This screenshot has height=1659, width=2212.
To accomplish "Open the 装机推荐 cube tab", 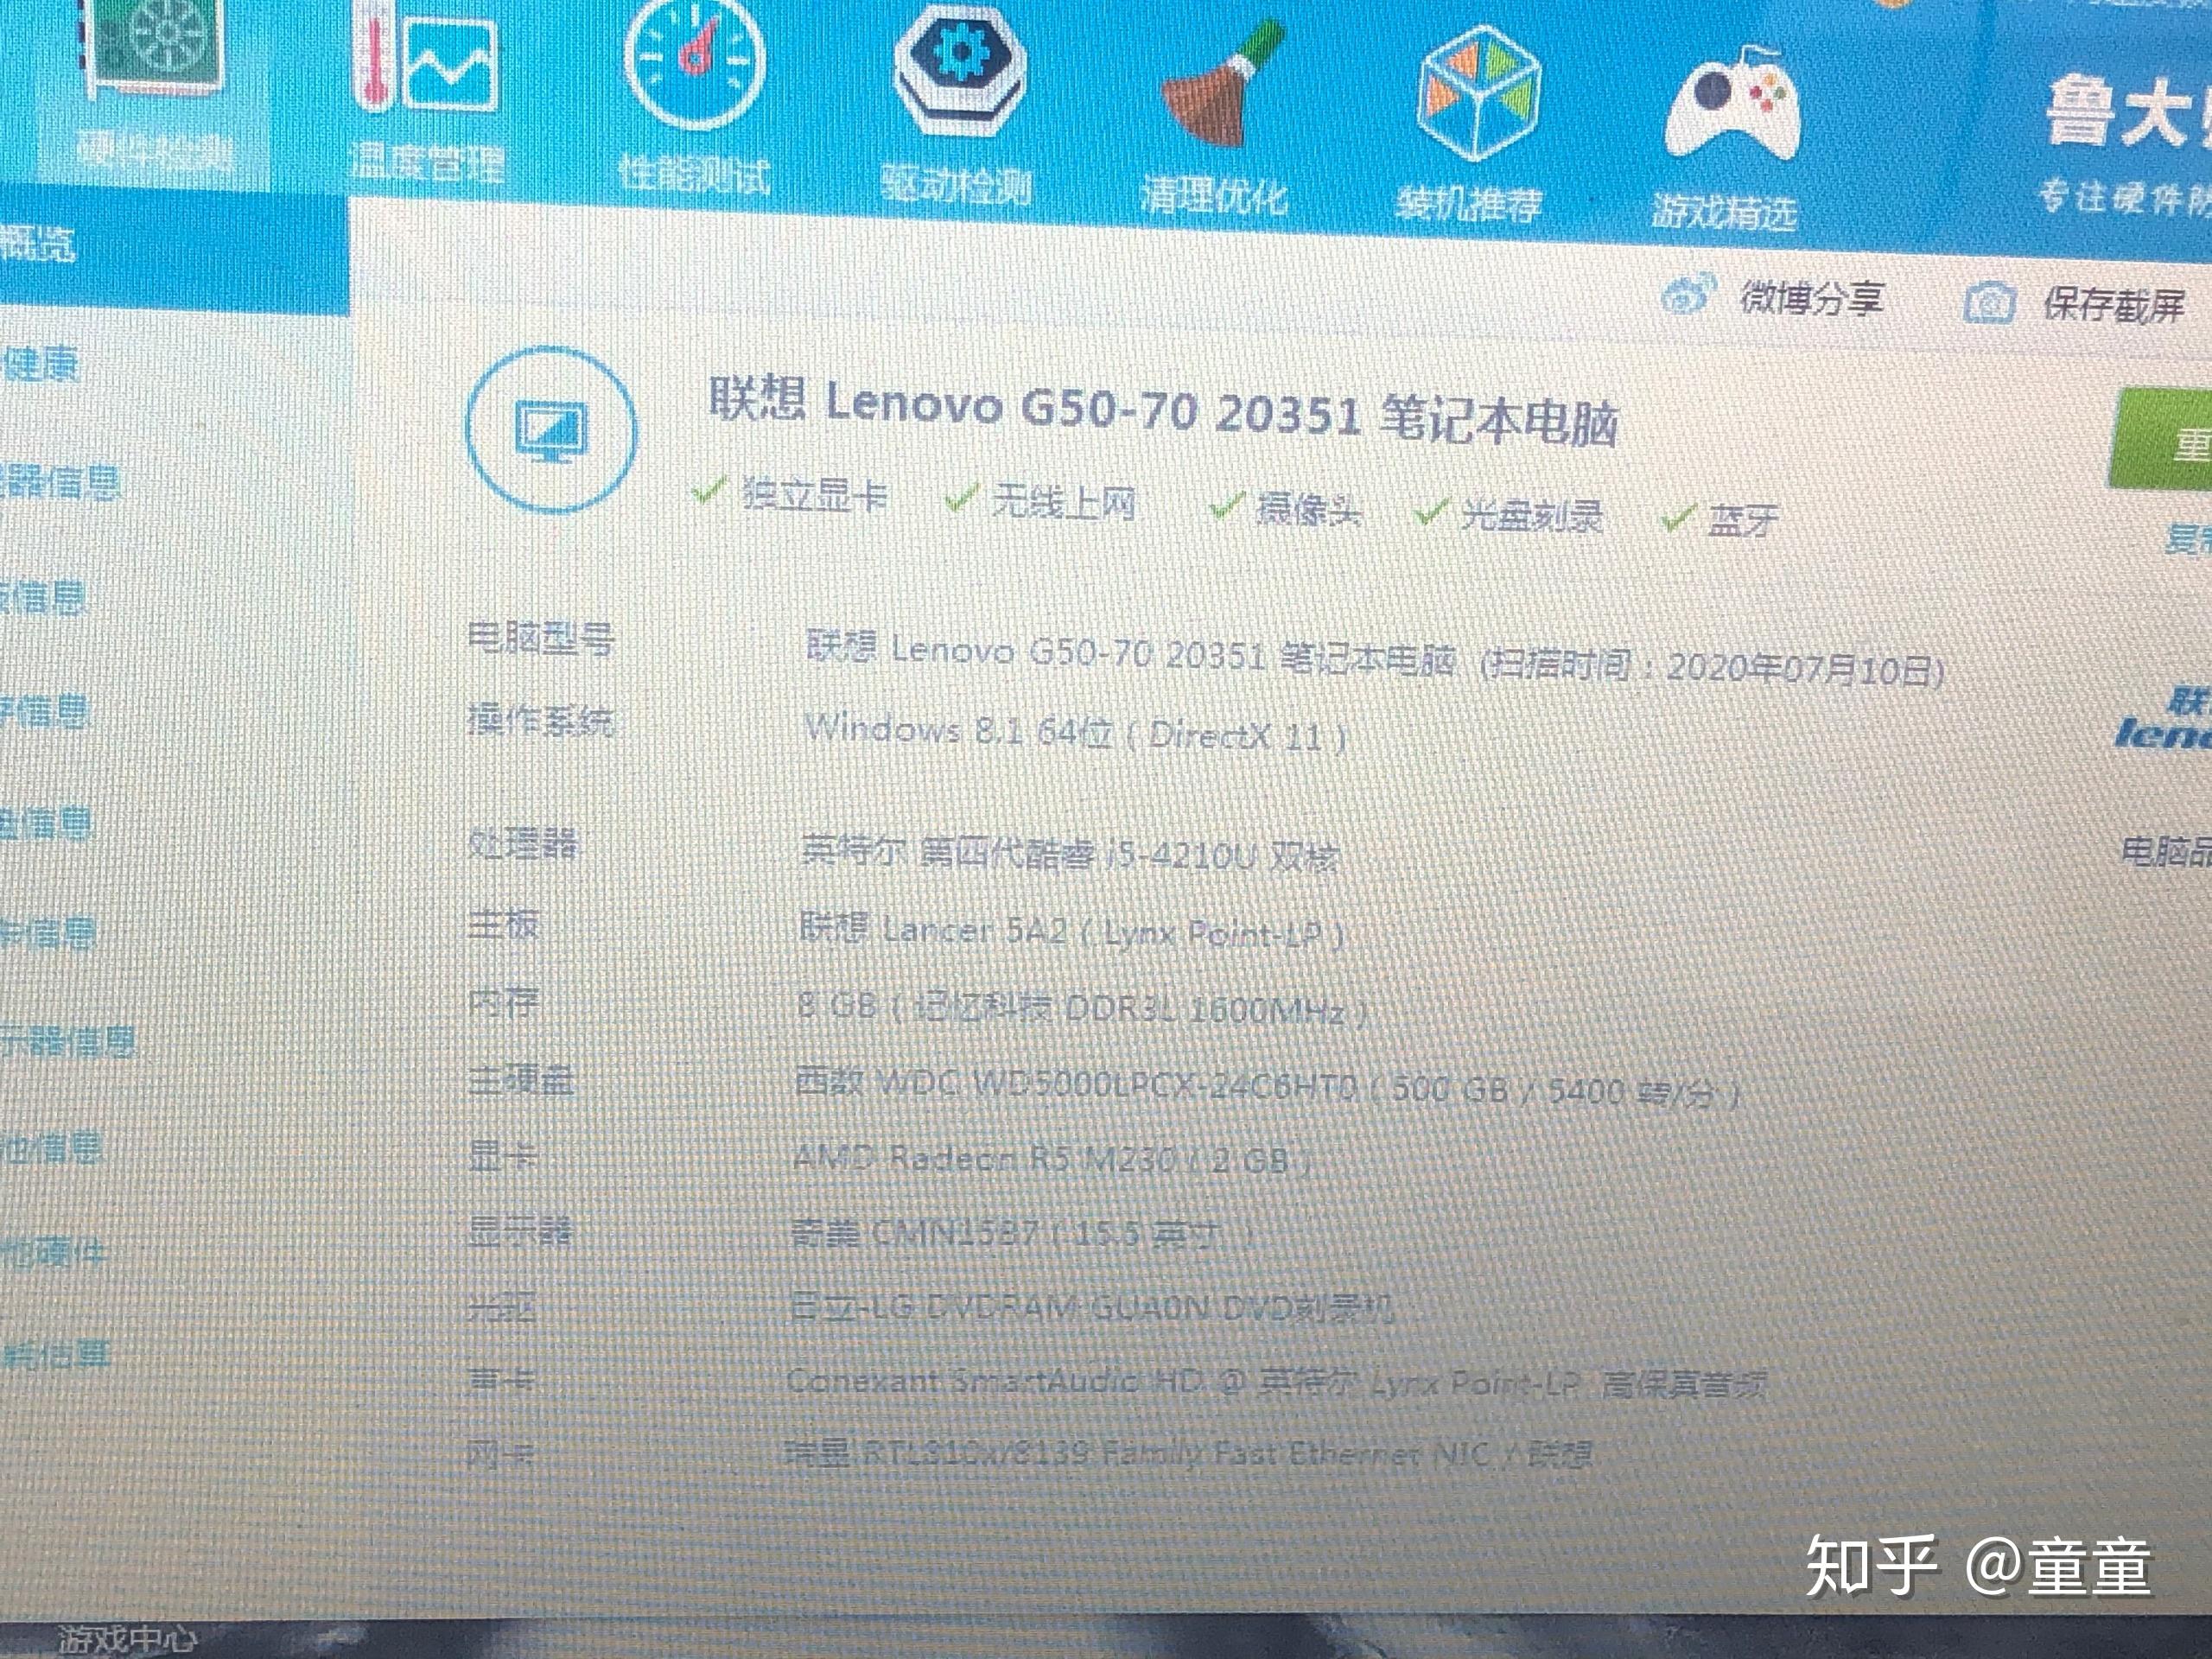I will tap(1470, 125).
